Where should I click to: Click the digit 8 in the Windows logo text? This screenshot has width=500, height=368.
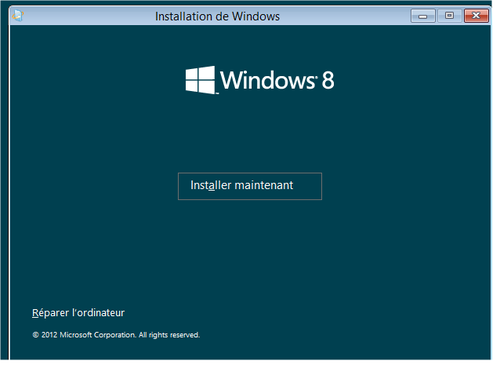[x=328, y=80]
